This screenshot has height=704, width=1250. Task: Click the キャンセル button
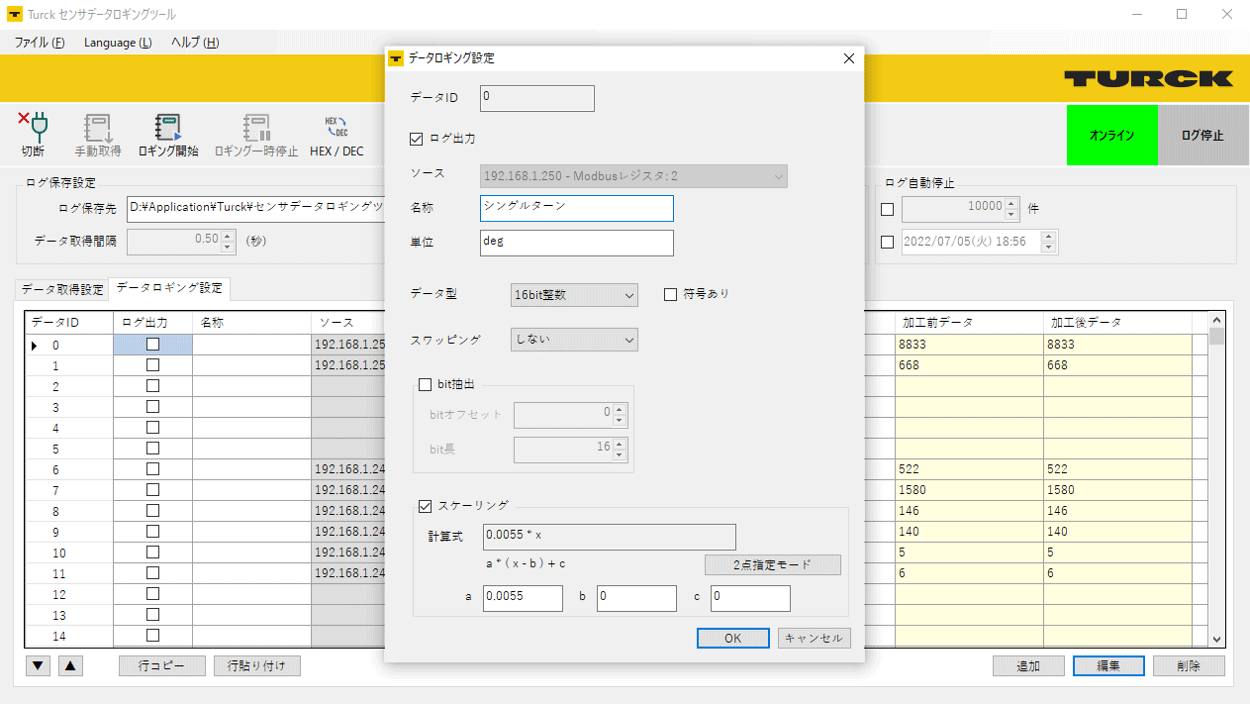tap(814, 638)
